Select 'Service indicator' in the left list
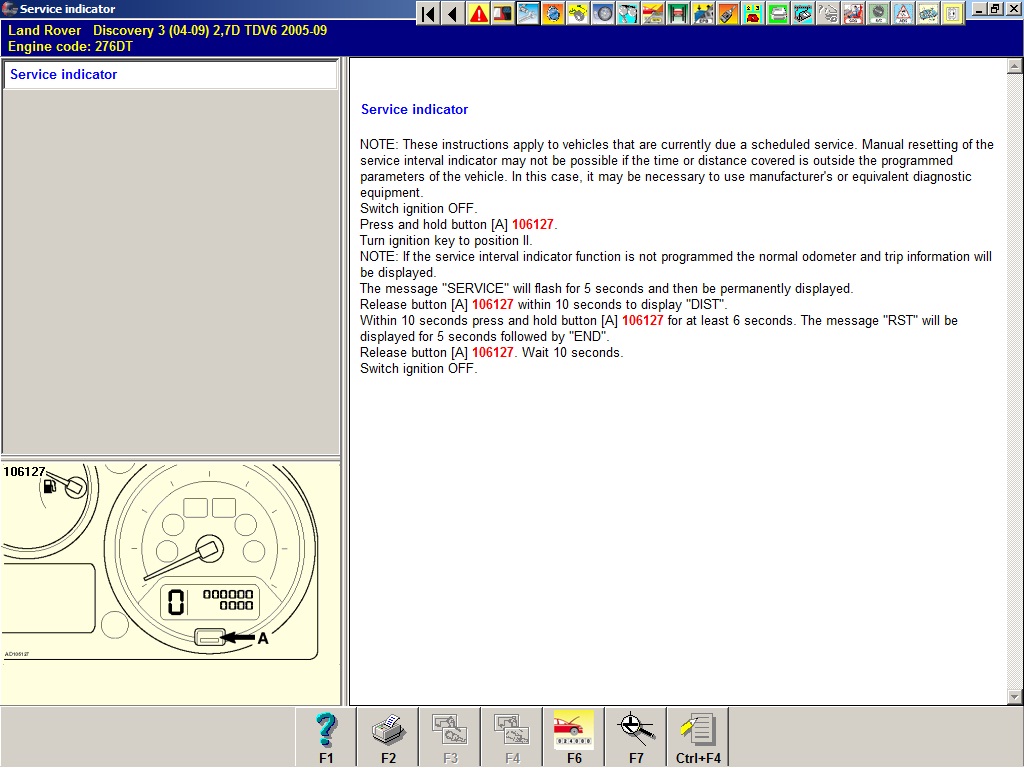Image resolution: width=1024 pixels, height=768 pixels. 64,75
